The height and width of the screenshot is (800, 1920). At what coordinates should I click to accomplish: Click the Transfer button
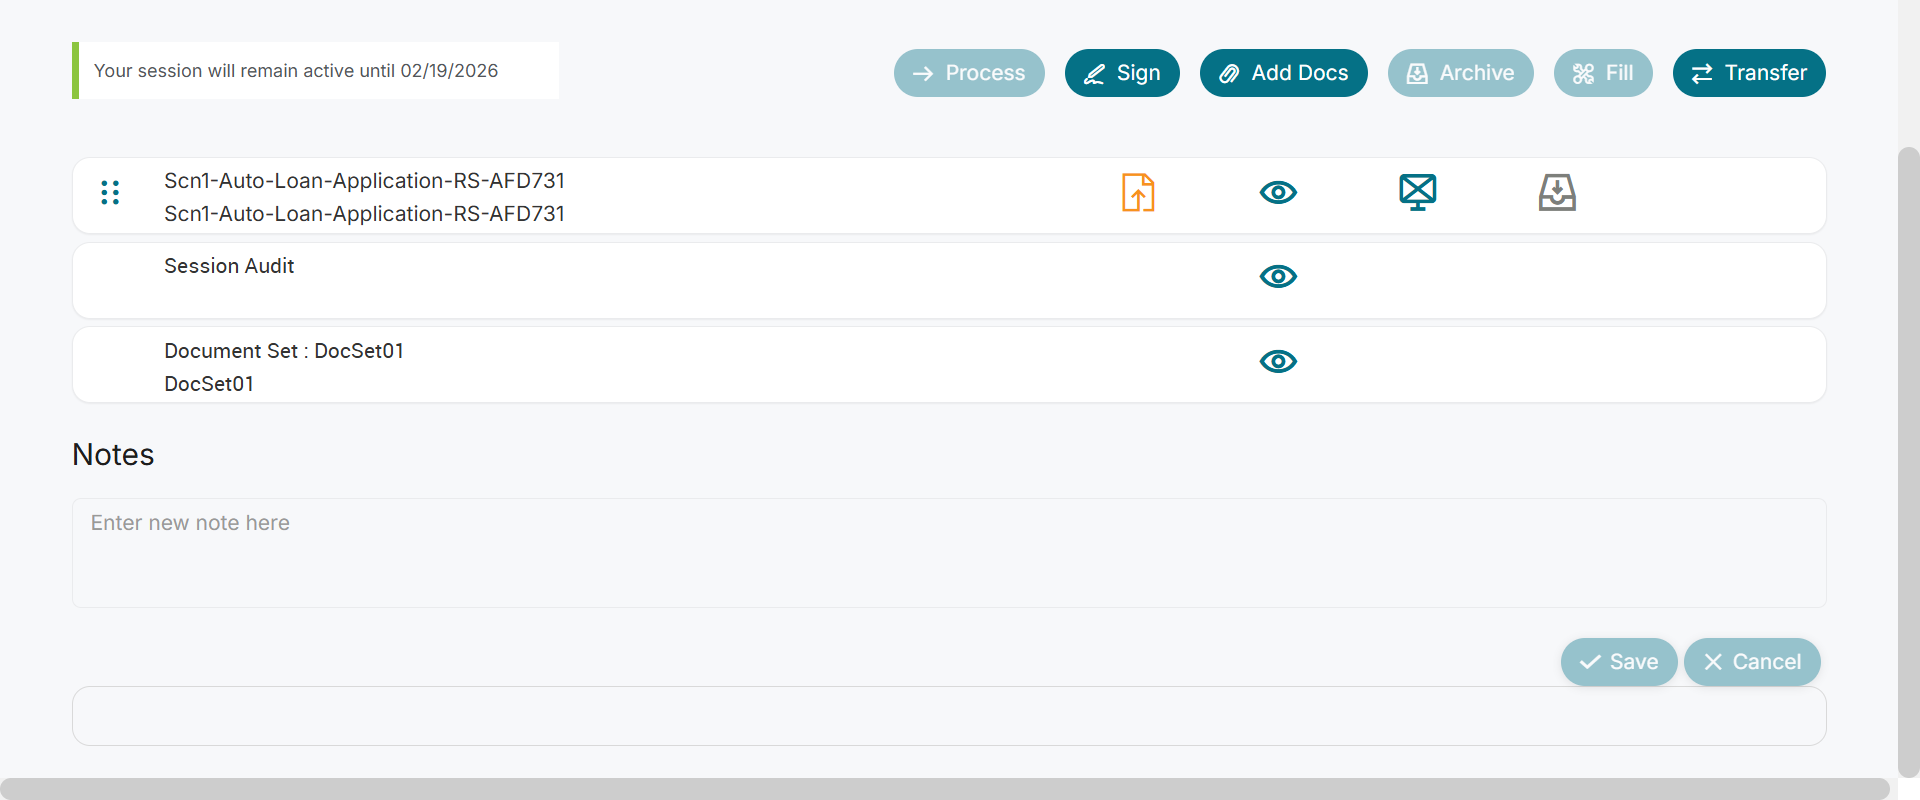(1749, 73)
